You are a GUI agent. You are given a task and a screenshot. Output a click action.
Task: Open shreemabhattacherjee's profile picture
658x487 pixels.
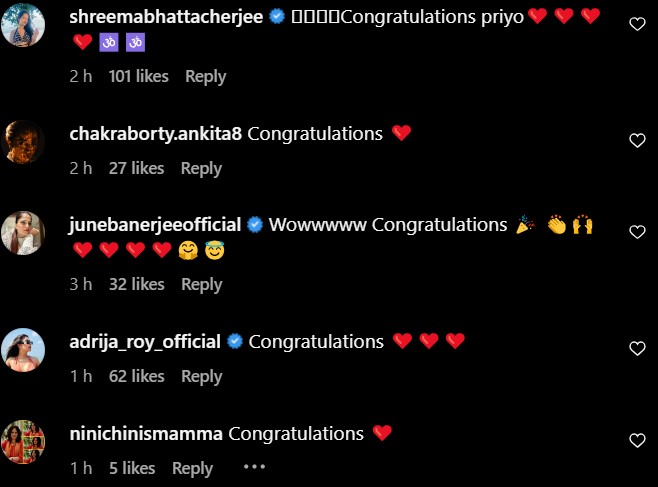click(23, 25)
